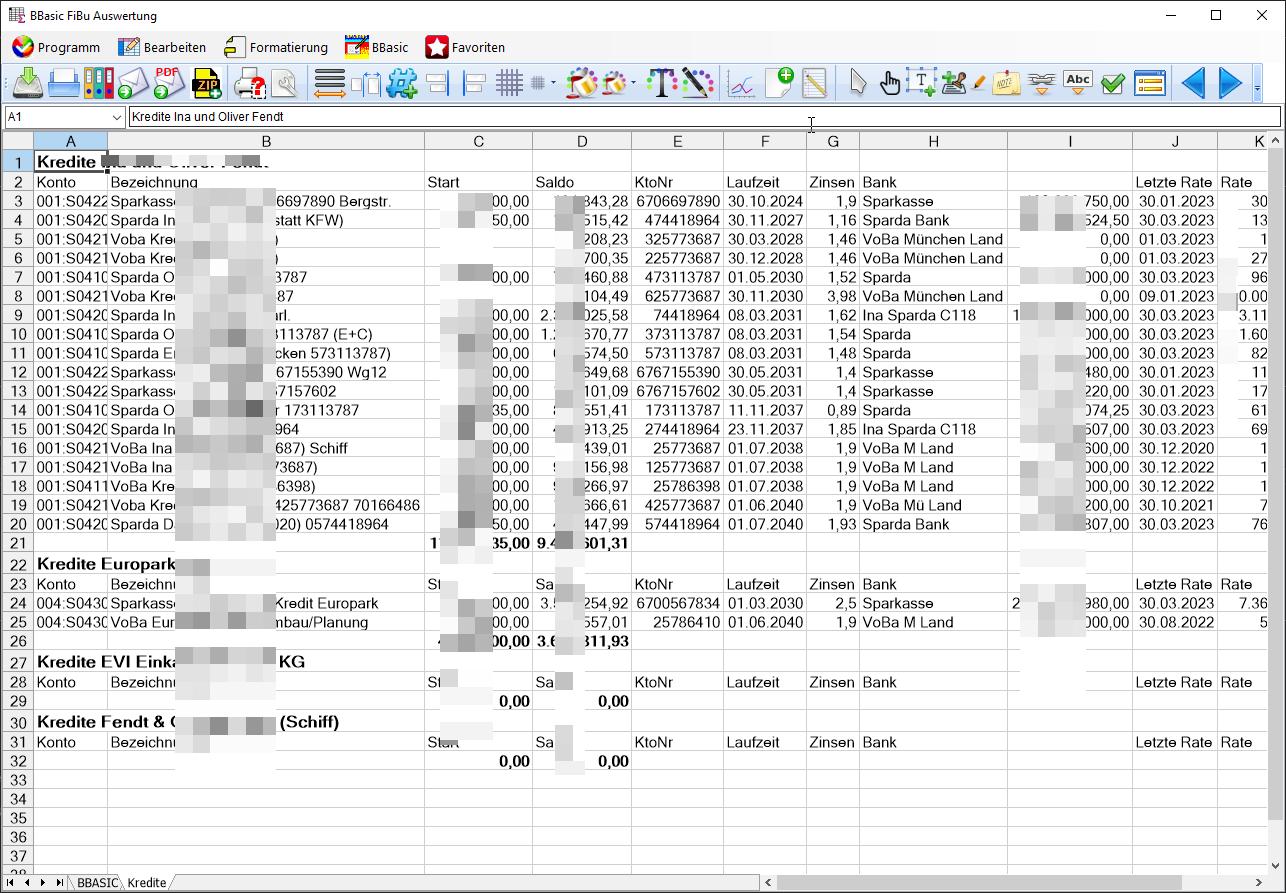Switch to the BBASIC sheet tab
The width and height of the screenshot is (1286, 893).
[97, 883]
